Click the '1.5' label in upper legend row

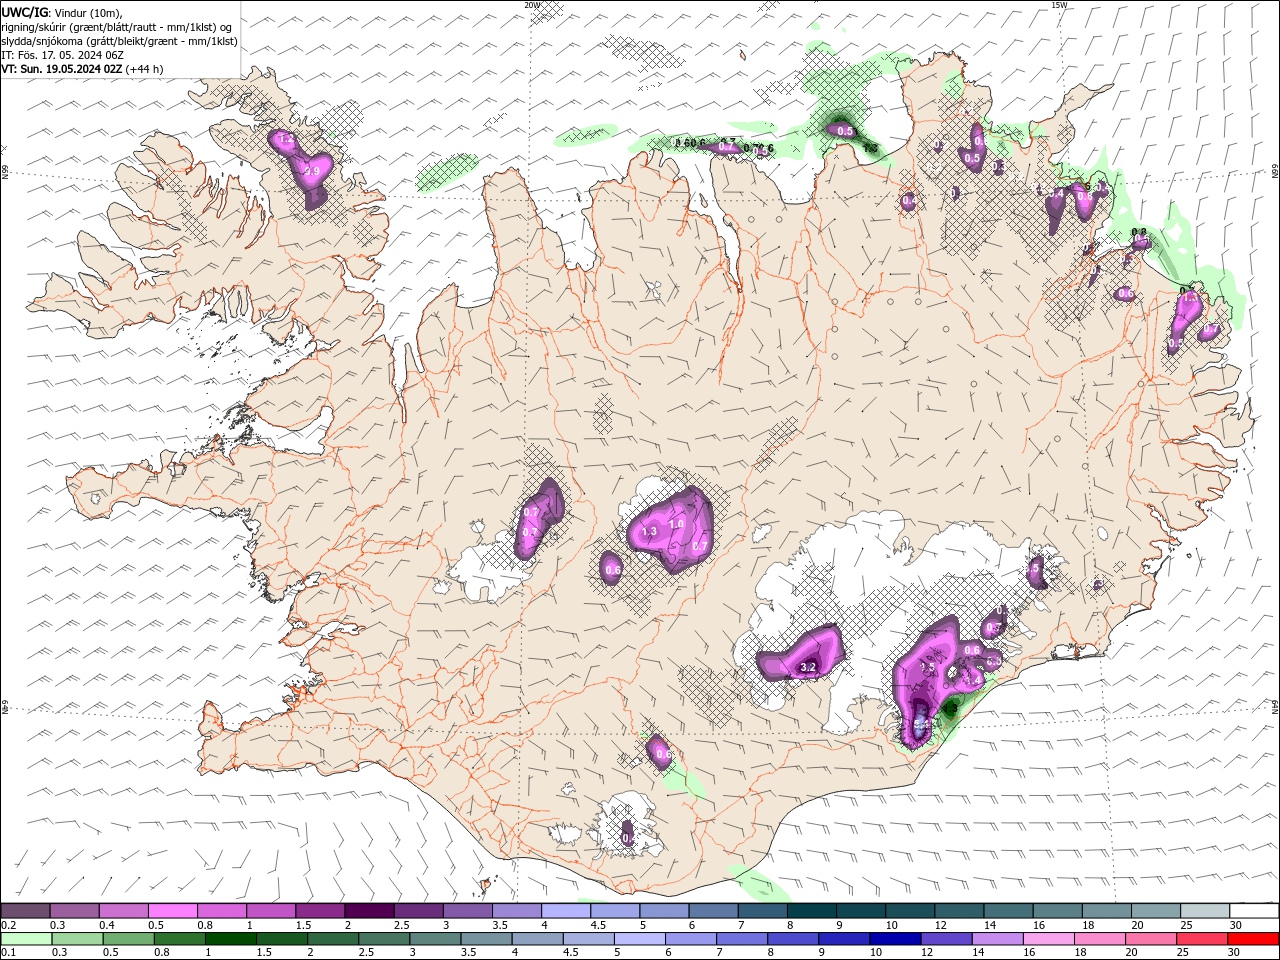pos(303,925)
